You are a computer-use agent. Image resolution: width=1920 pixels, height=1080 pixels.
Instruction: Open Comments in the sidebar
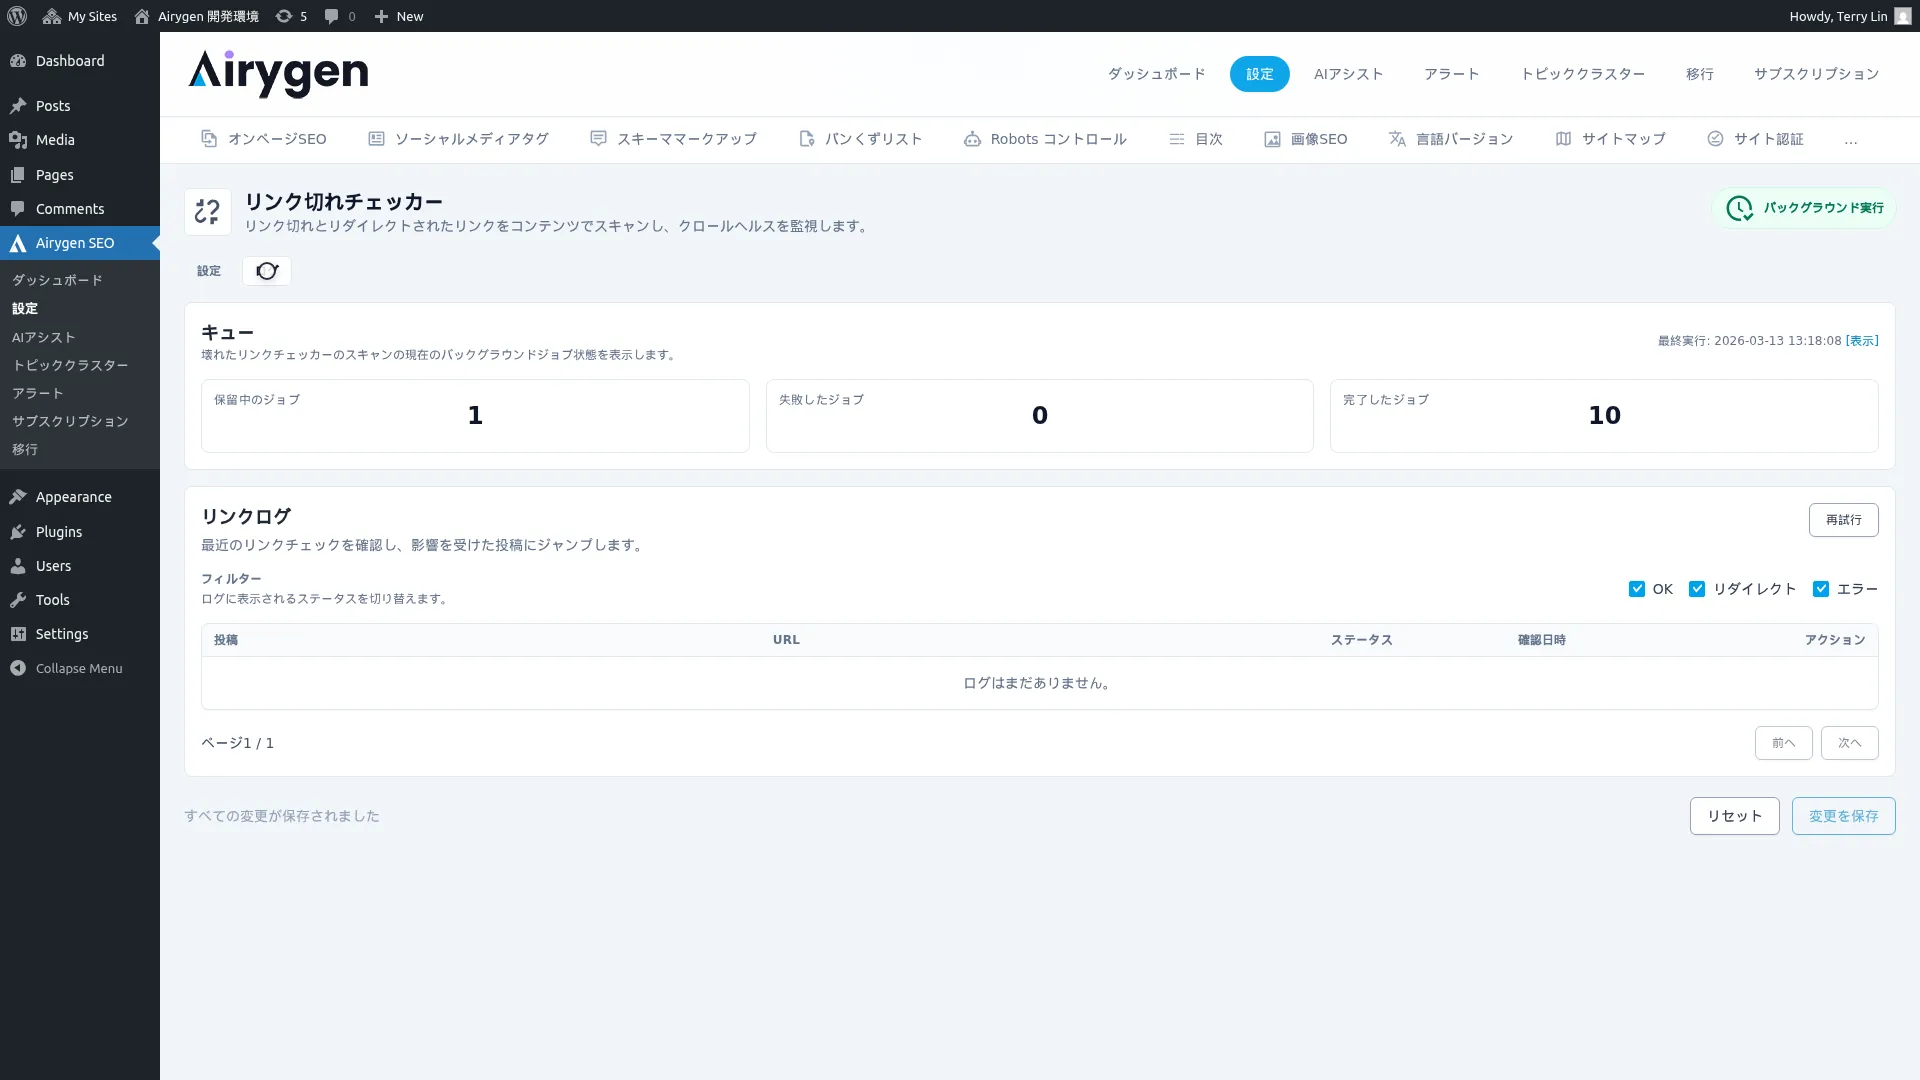(x=80, y=209)
